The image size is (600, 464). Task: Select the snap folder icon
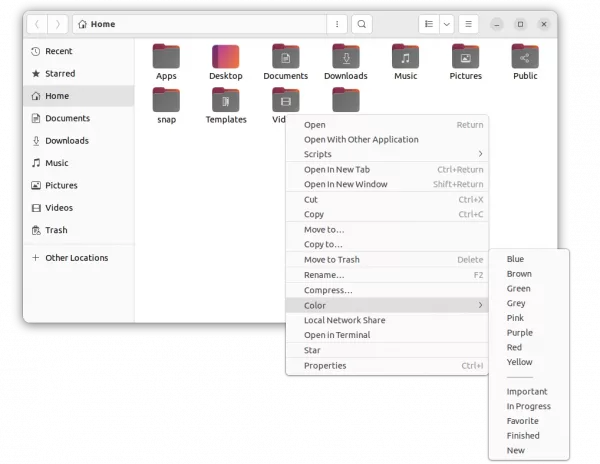click(x=166, y=100)
